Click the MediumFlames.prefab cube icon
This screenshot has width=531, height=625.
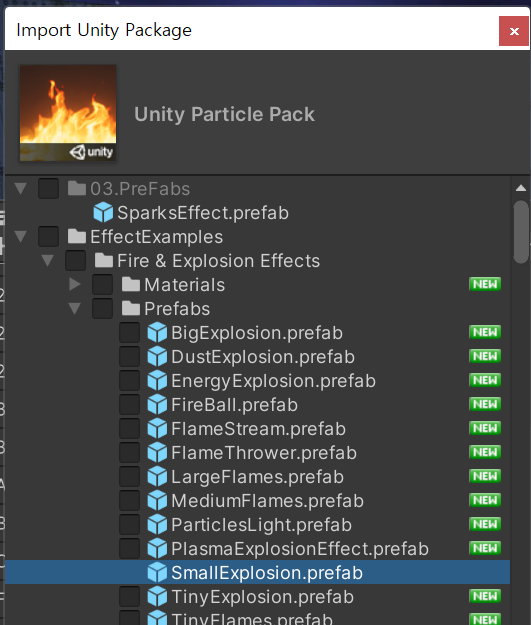[157, 501]
